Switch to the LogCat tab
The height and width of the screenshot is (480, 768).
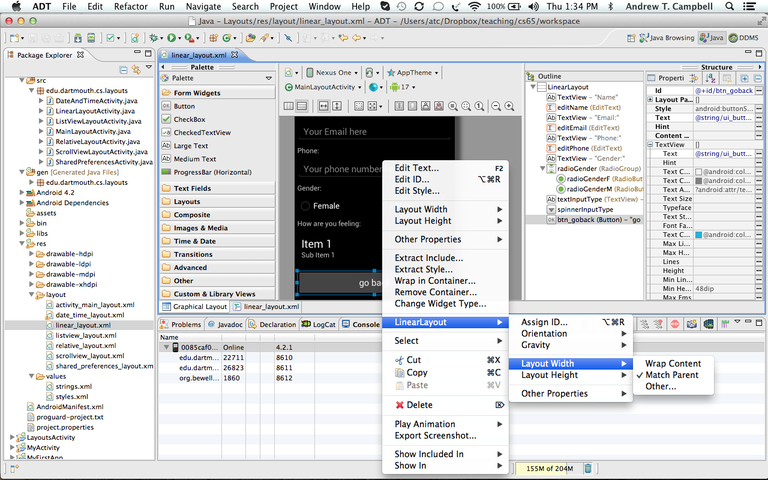(318, 324)
